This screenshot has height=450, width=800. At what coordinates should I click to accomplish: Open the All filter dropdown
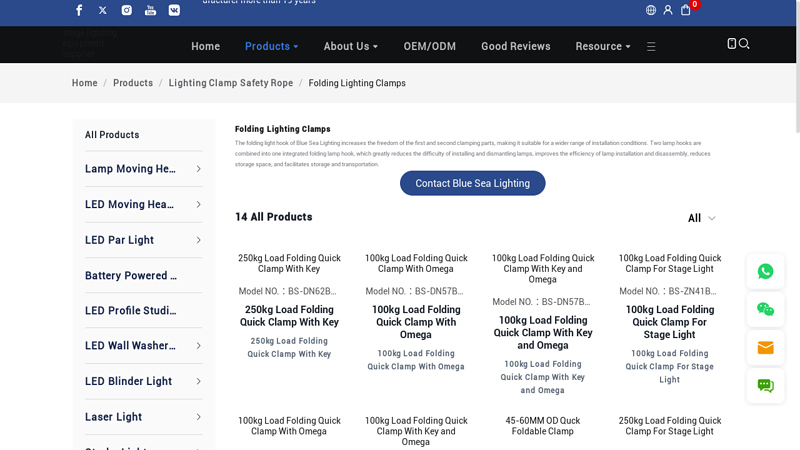click(701, 218)
